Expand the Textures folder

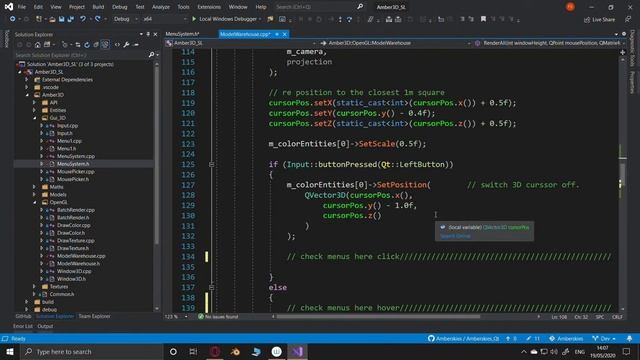35,287
